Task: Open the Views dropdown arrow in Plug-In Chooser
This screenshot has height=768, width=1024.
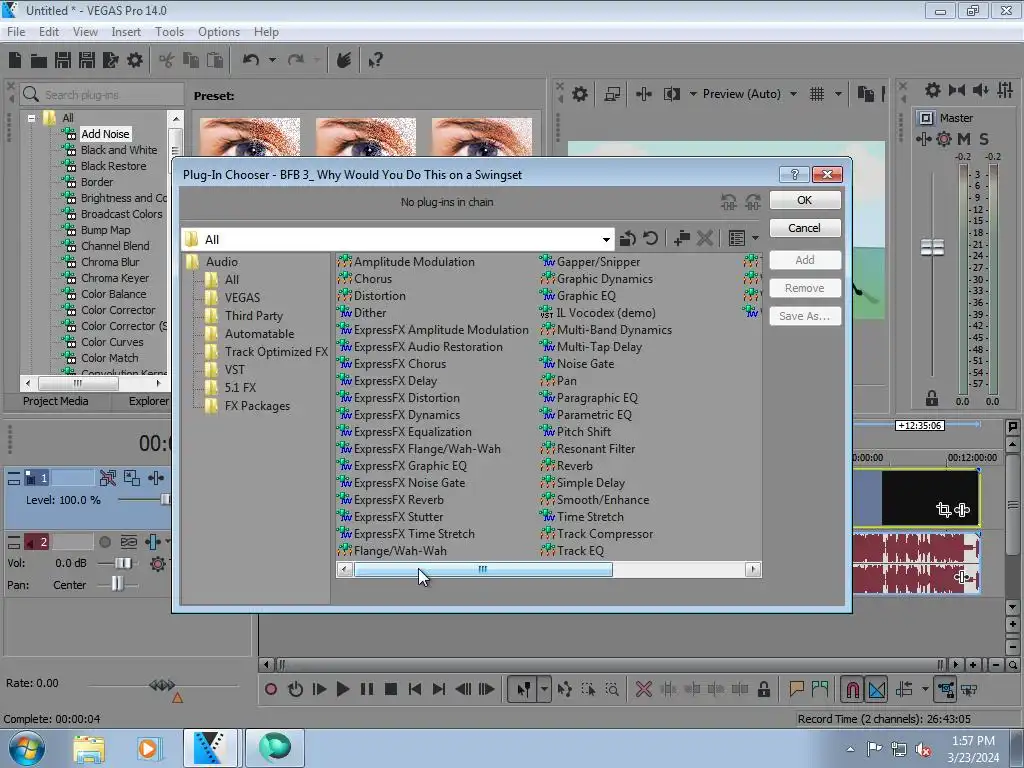Action: click(756, 238)
